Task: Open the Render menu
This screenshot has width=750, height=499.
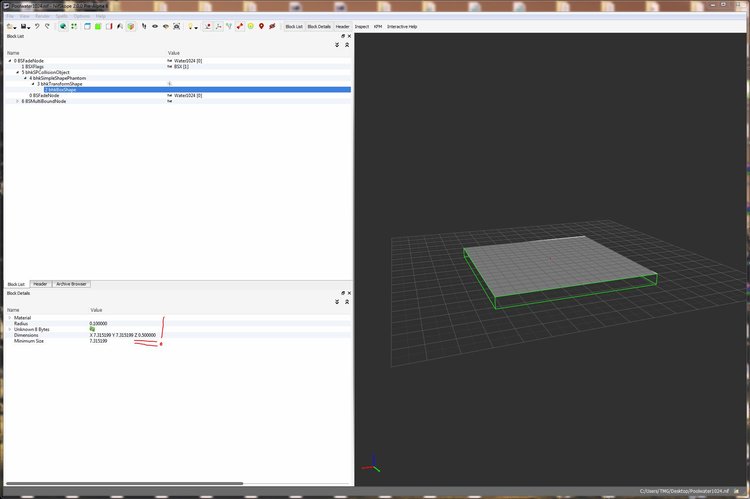Action: click(43, 16)
